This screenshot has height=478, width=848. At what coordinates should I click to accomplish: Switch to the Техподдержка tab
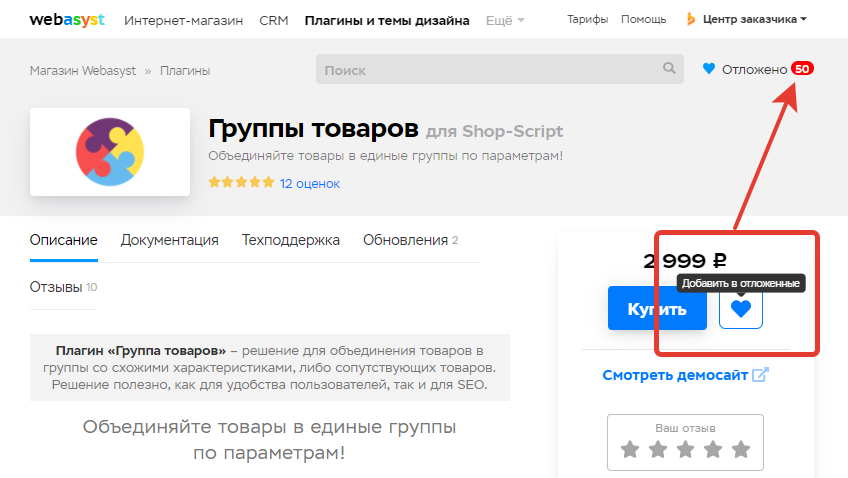(290, 240)
